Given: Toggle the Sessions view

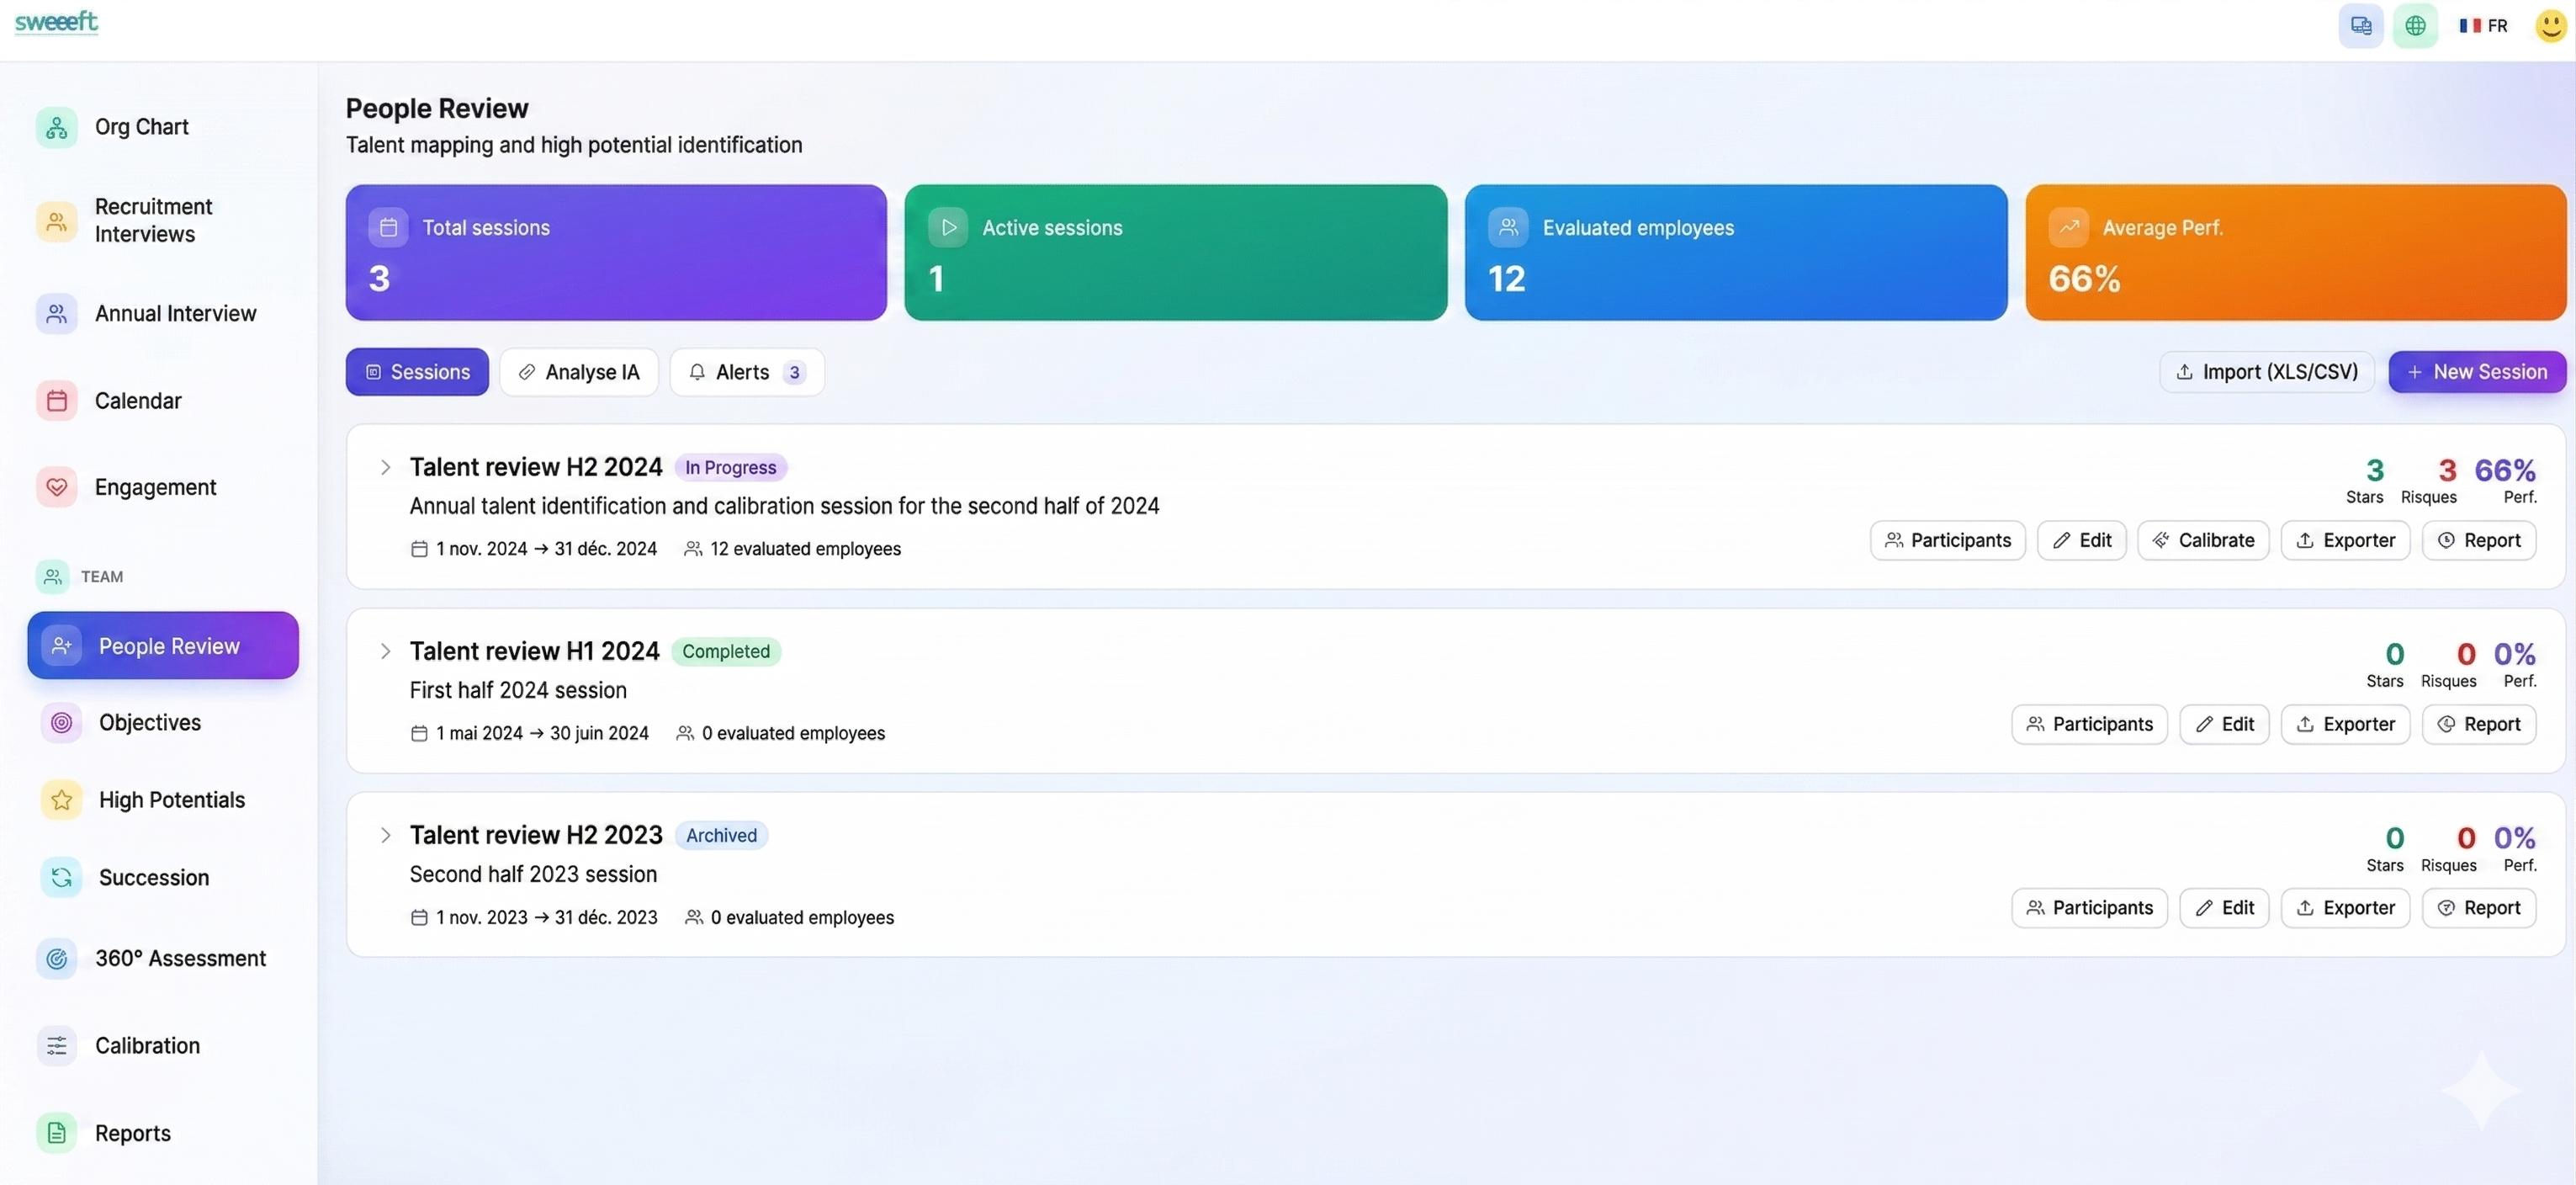Looking at the screenshot, I should pos(417,371).
